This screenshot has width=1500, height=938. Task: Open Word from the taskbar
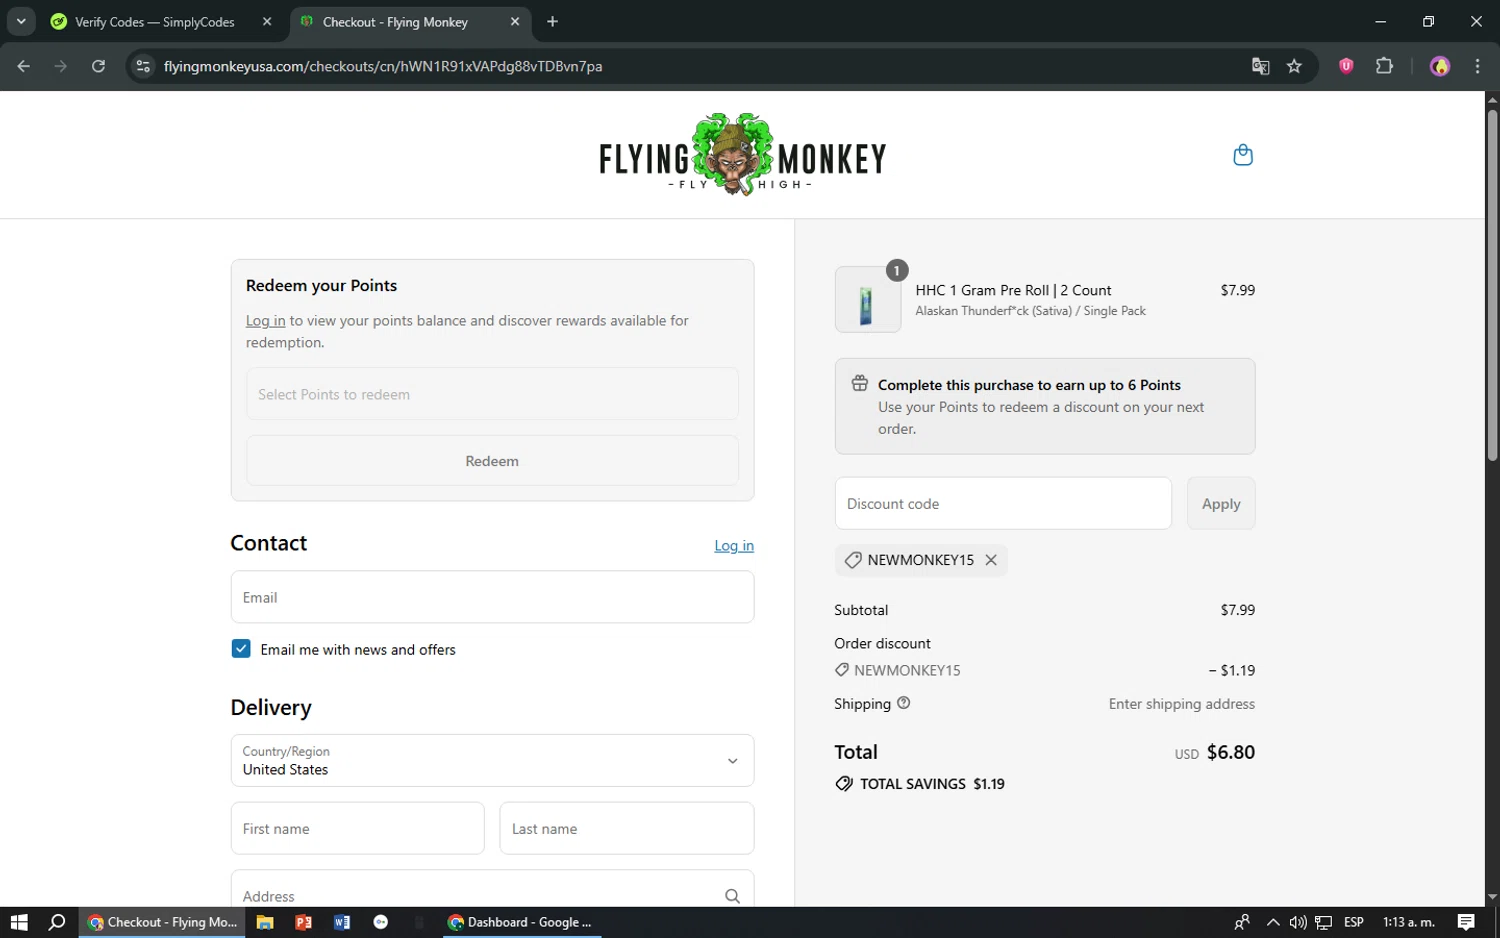pyautogui.click(x=342, y=922)
